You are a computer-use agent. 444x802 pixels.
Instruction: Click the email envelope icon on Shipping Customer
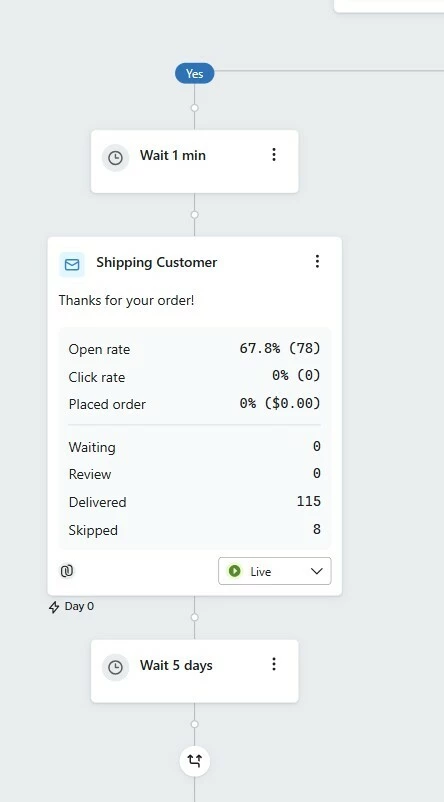tap(72, 264)
